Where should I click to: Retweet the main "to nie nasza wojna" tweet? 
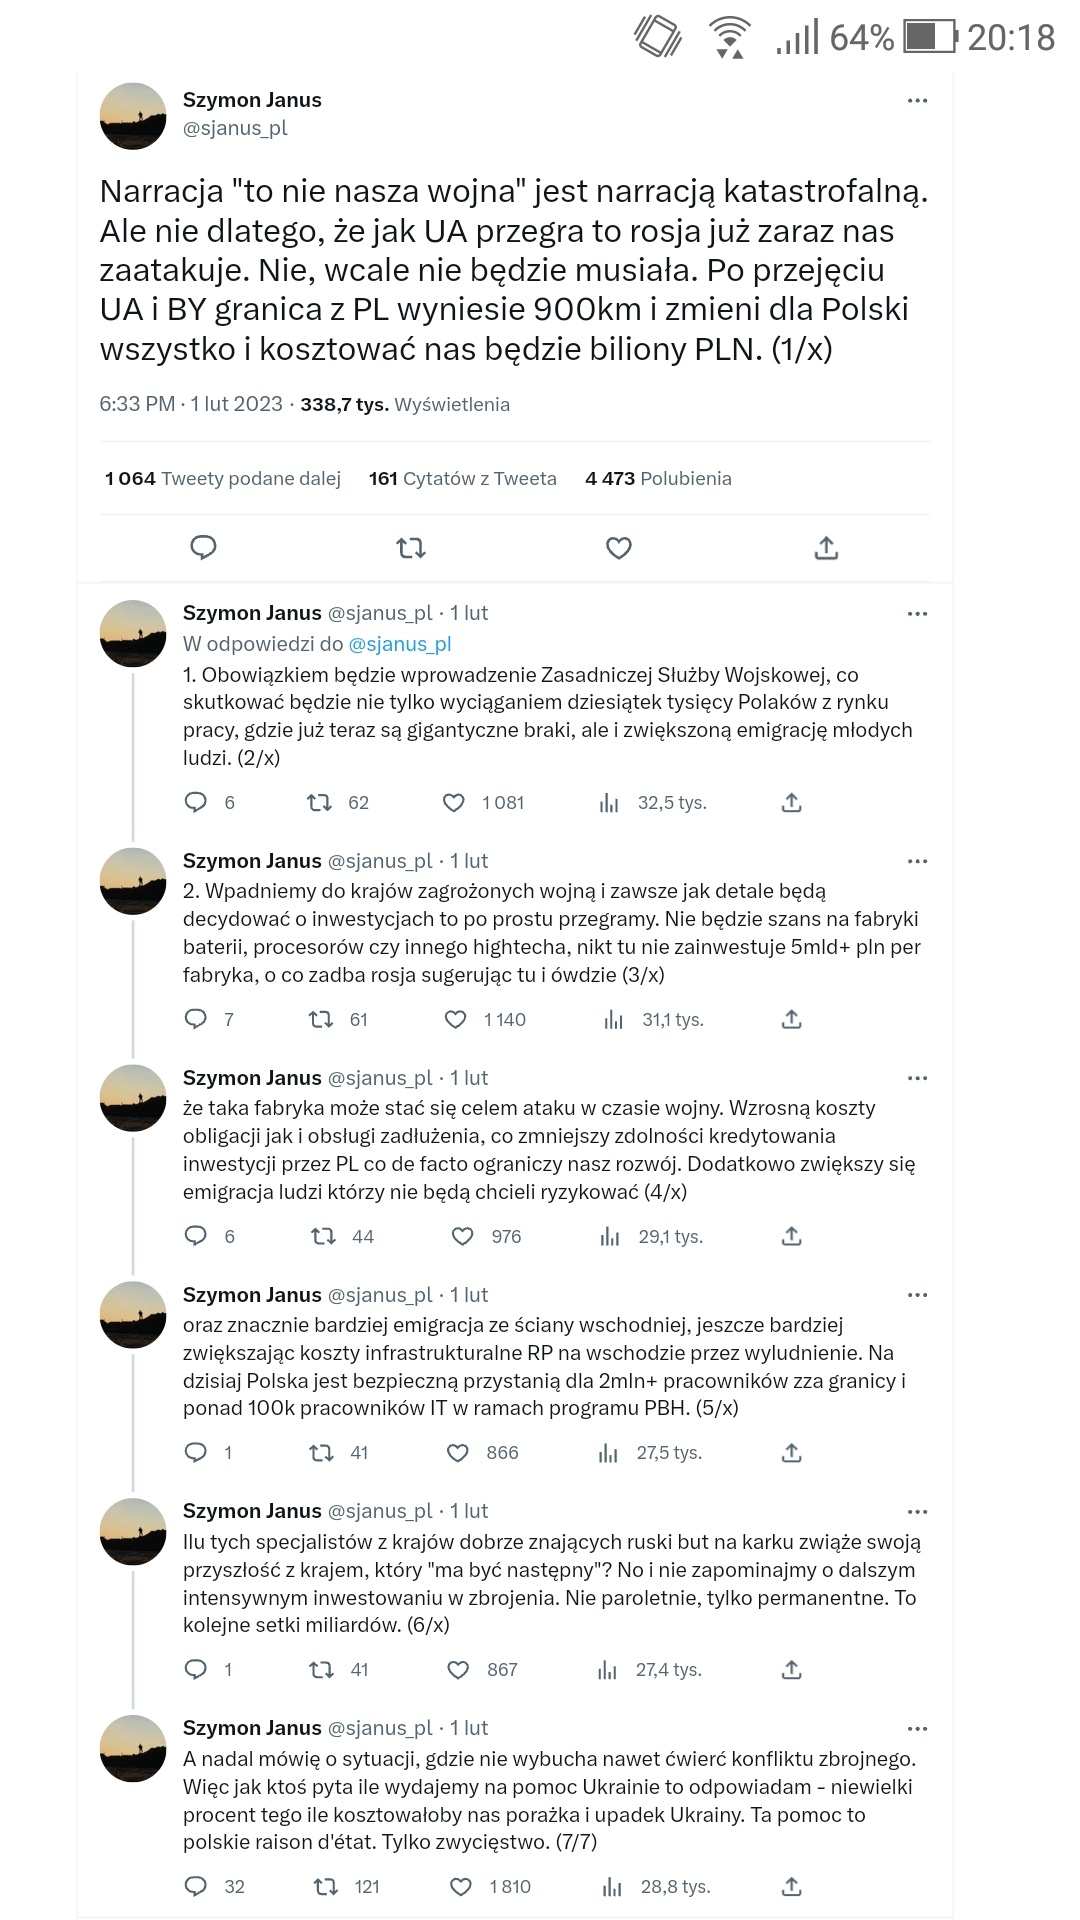[x=411, y=547]
